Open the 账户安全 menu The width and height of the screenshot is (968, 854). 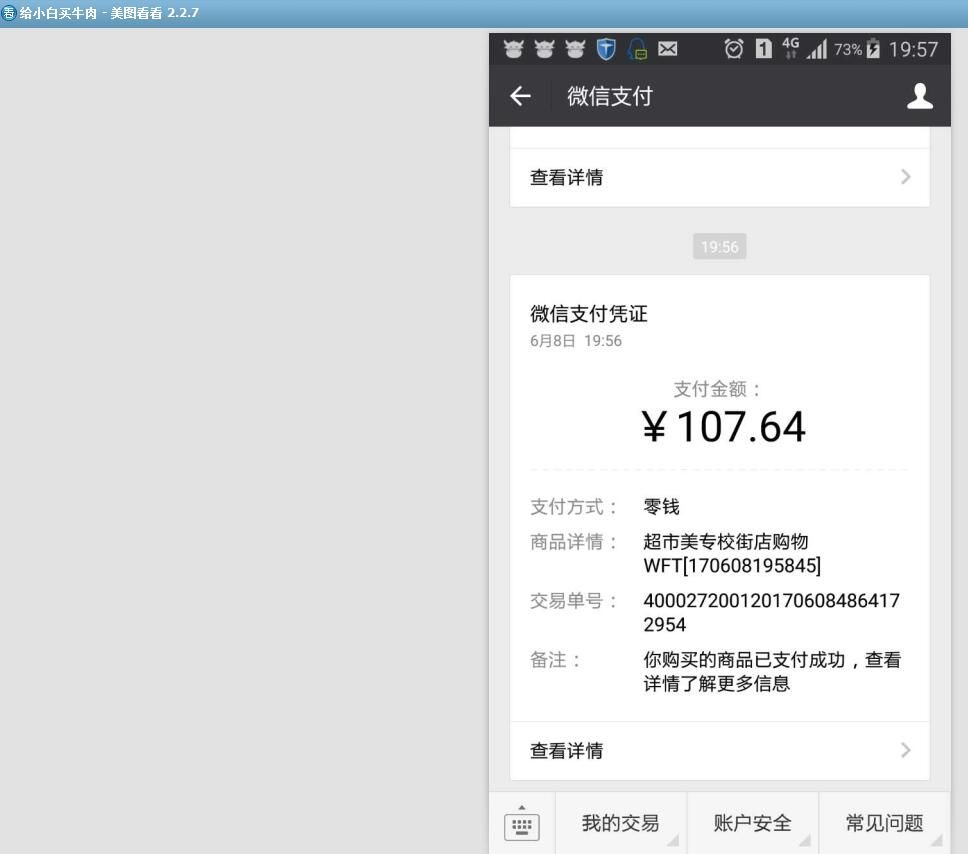[x=753, y=823]
